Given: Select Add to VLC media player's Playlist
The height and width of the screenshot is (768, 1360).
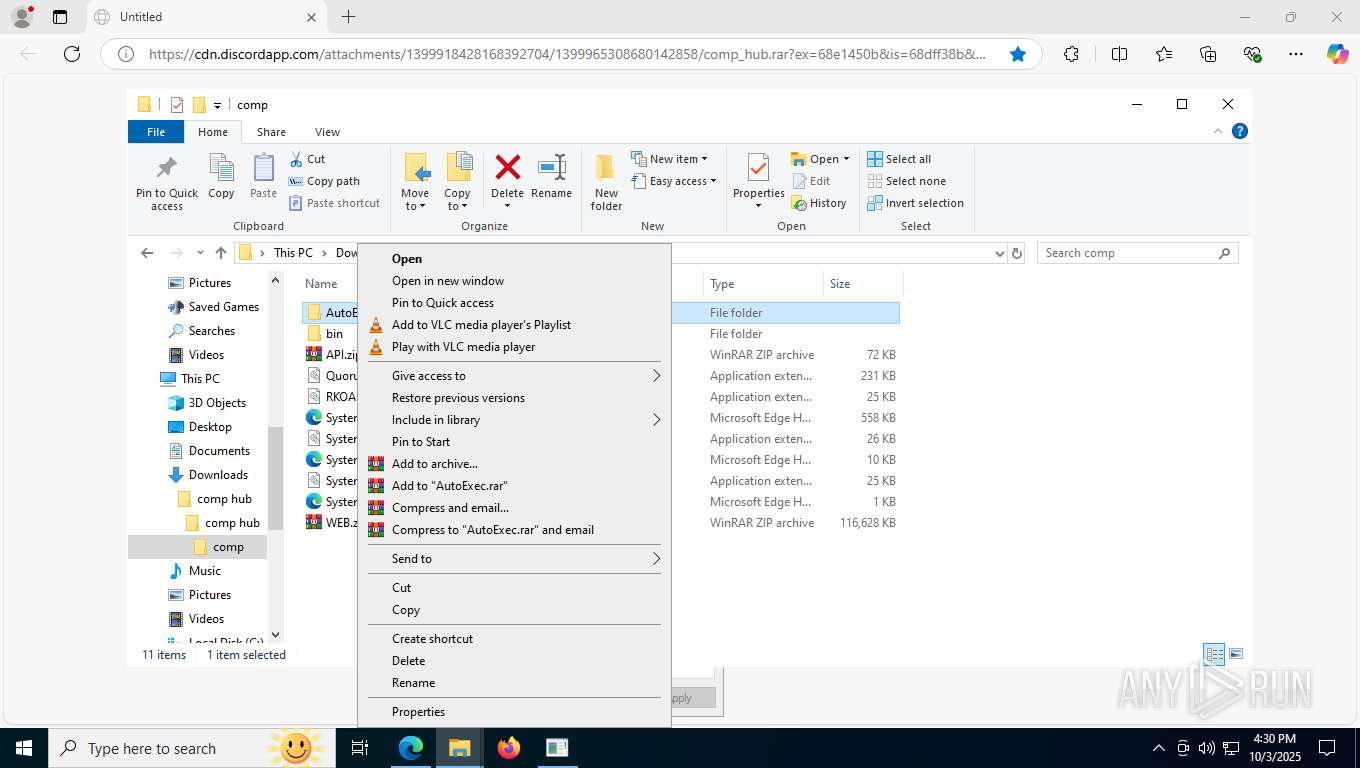Looking at the screenshot, I should [x=514, y=325].
